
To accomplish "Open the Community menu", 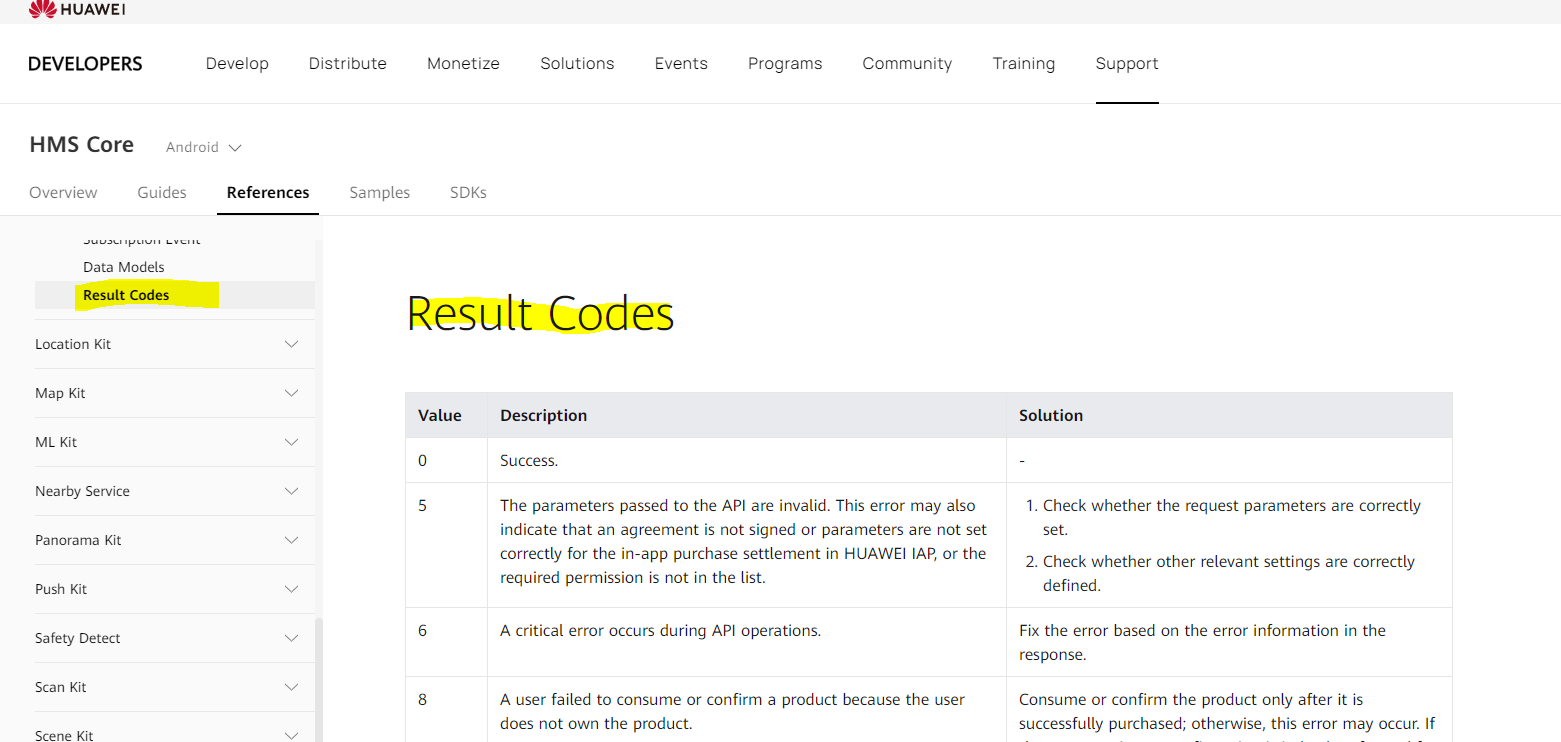I will 907,63.
